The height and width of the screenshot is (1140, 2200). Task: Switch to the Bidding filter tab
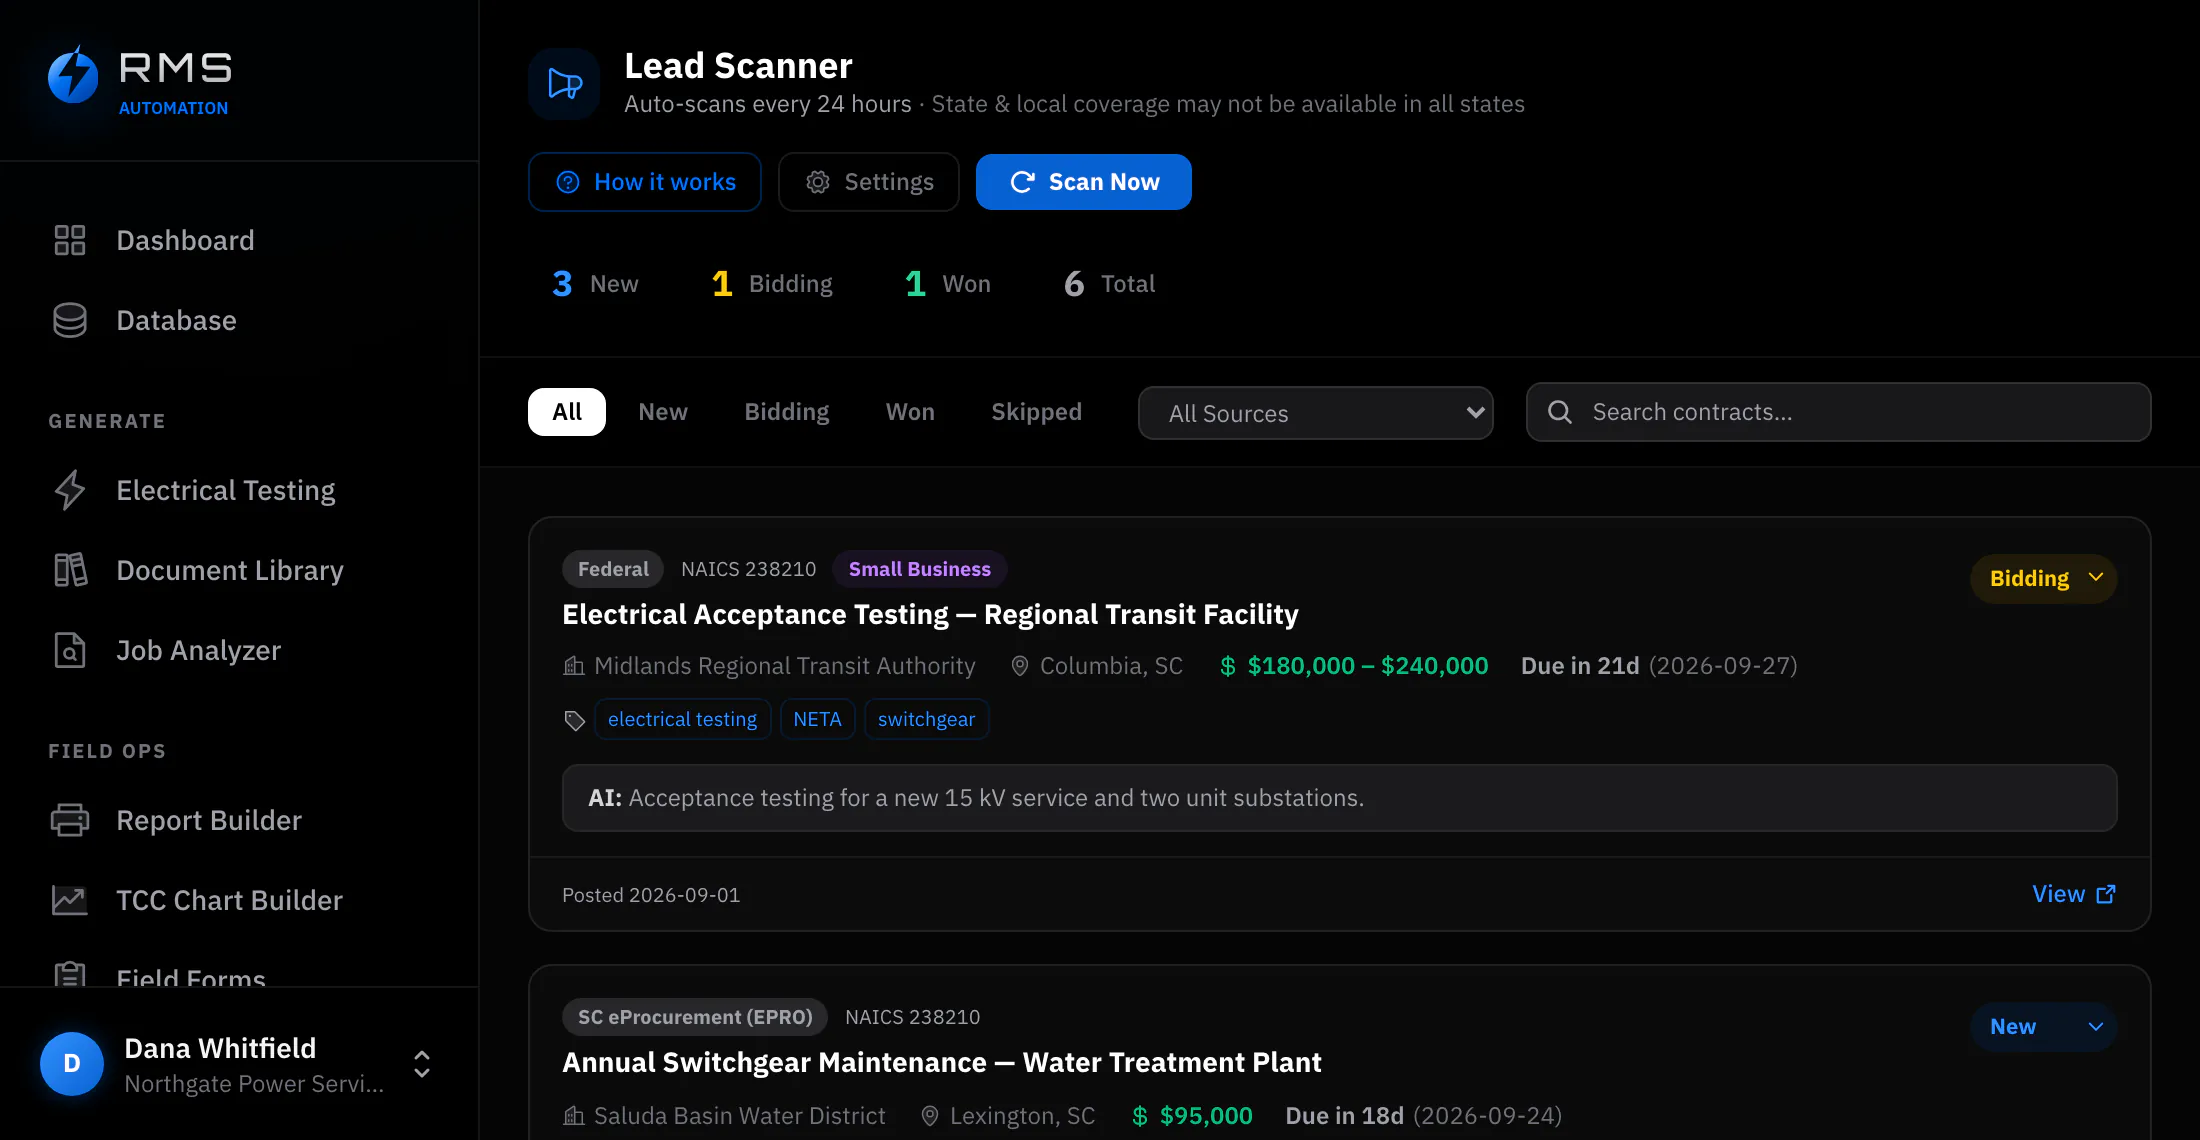click(x=787, y=412)
